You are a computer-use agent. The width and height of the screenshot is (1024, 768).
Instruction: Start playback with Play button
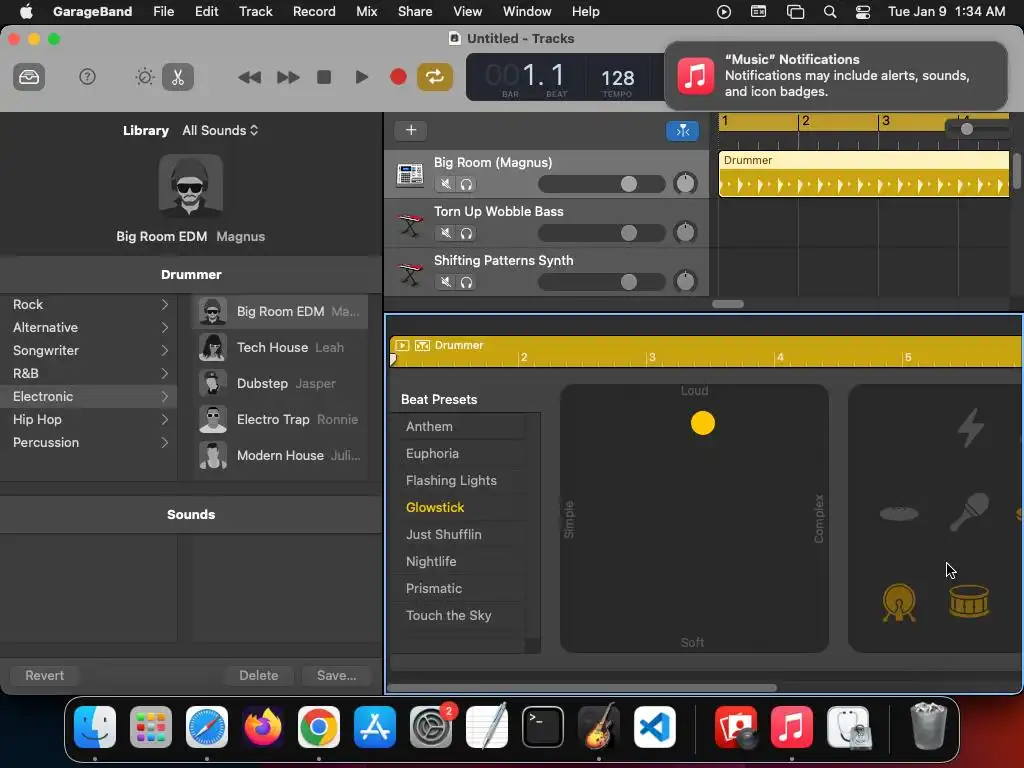coord(361,77)
